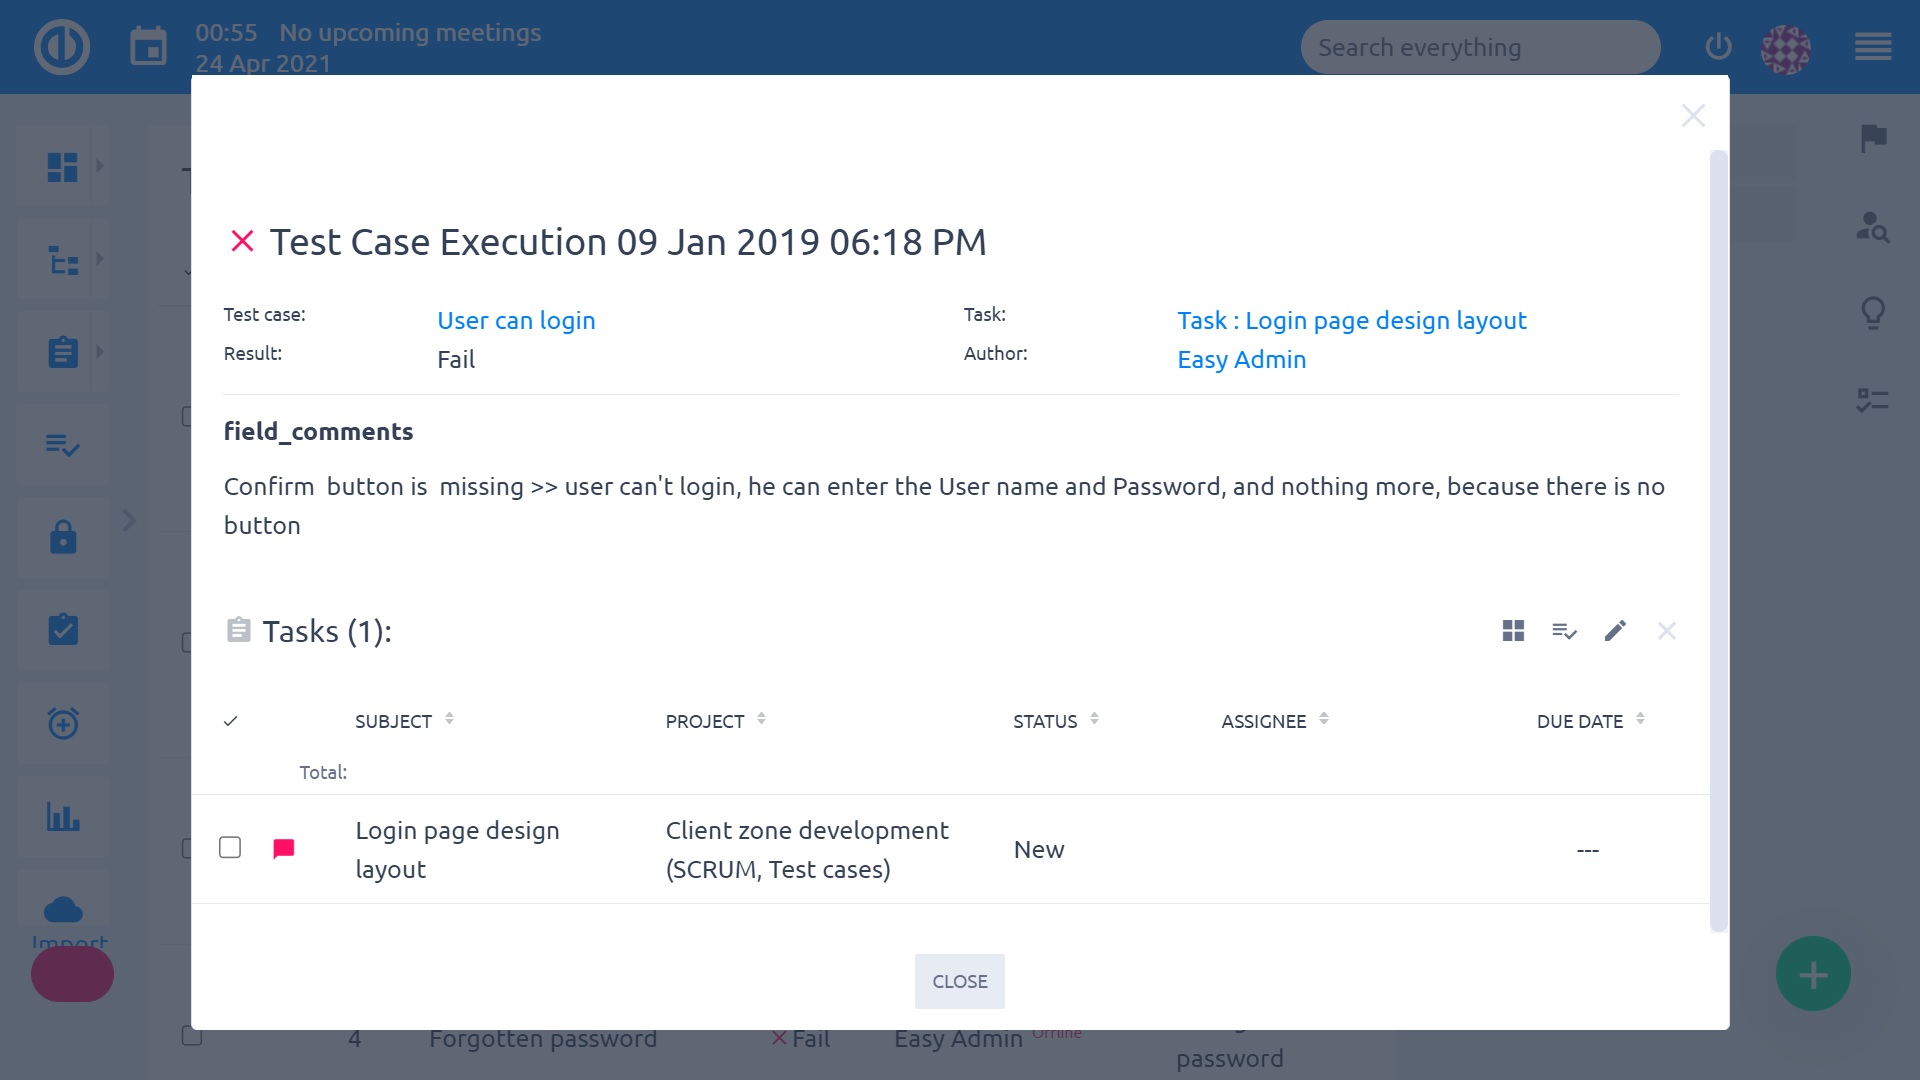Click the flag icon in right panel

click(1875, 137)
